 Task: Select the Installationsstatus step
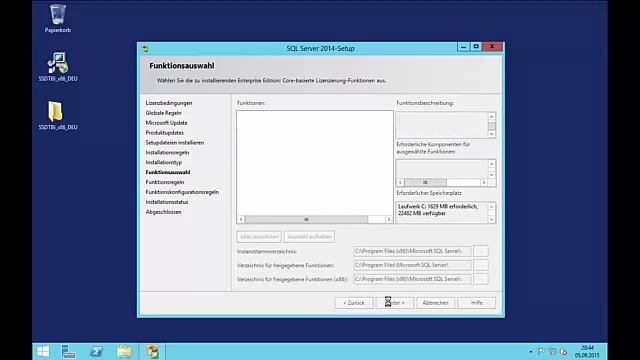[167, 202]
